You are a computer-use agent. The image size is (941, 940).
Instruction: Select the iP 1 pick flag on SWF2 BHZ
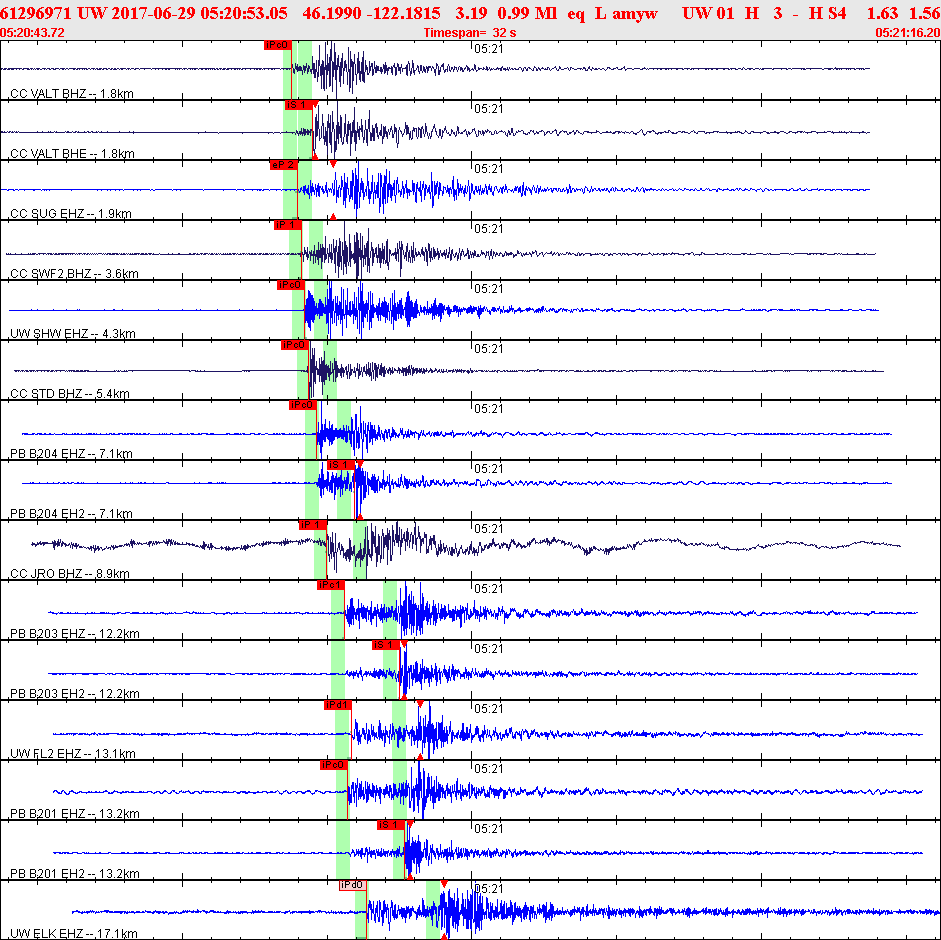pyautogui.click(x=287, y=225)
